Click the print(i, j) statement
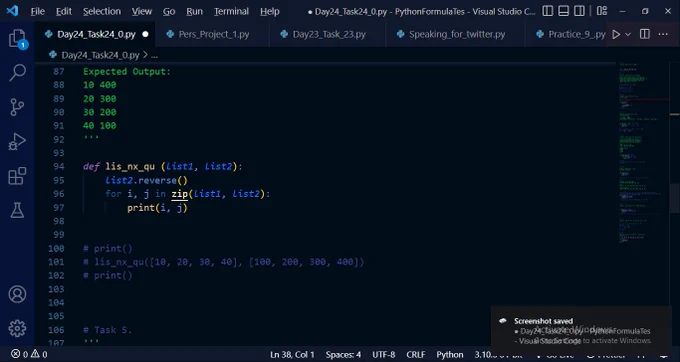The width and height of the screenshot is (680, 362). coord(157,208)
